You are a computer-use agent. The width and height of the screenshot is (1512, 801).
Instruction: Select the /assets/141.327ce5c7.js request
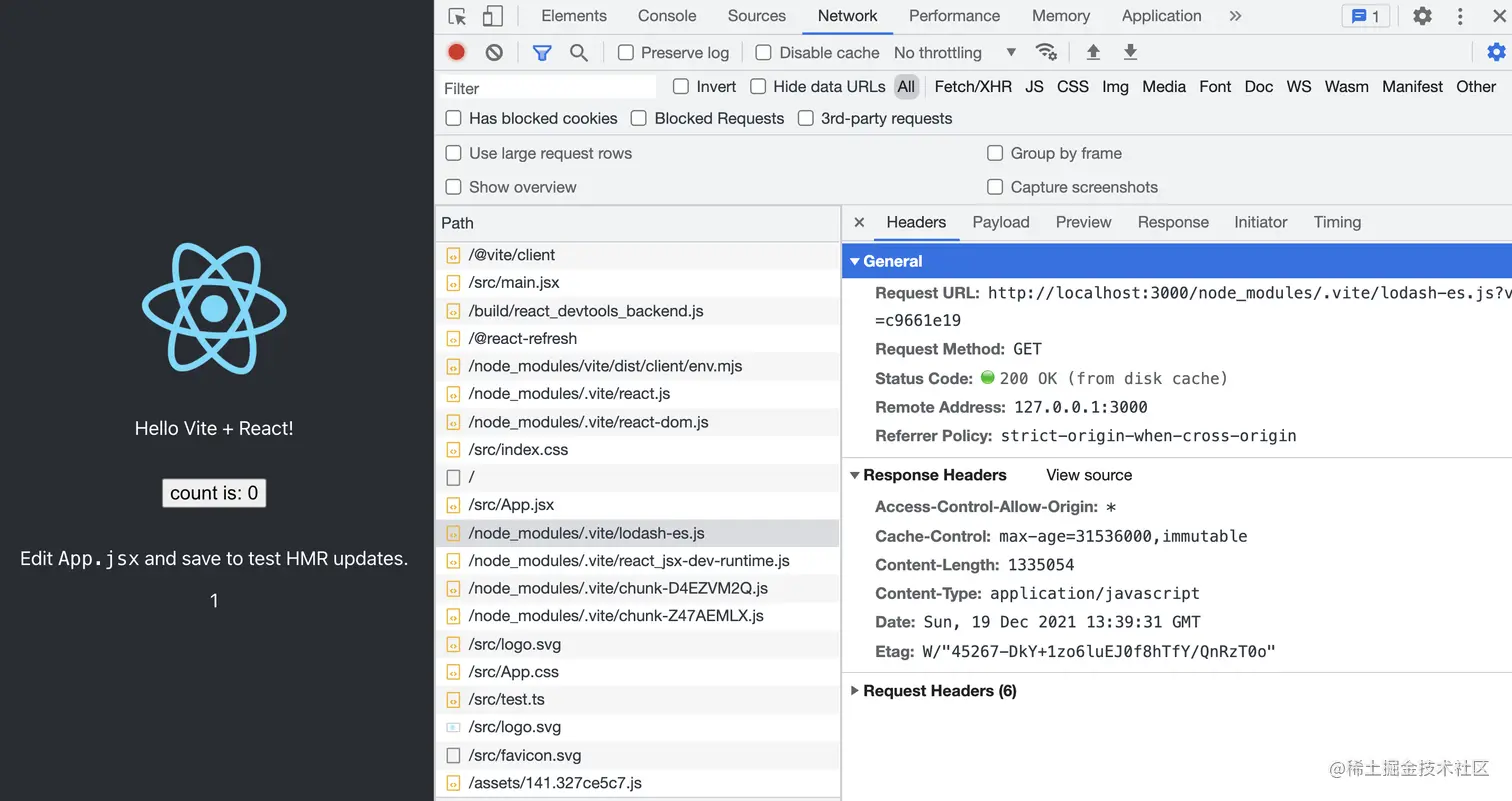tap(638, 783)
